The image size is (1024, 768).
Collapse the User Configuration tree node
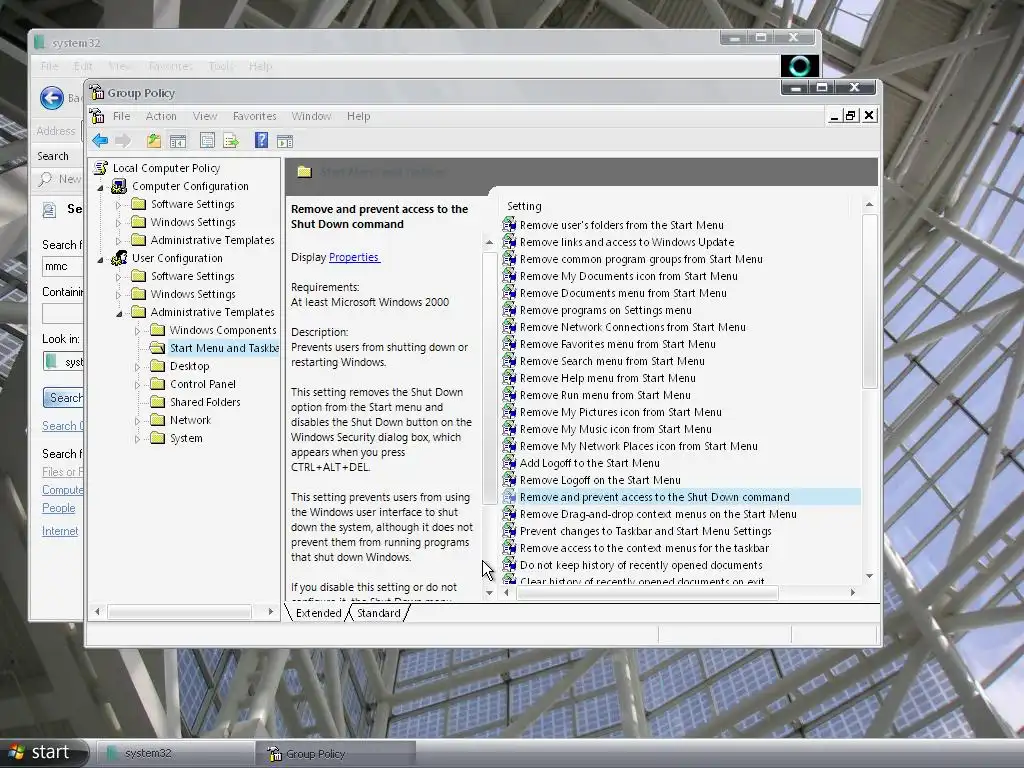[x=101, y=259]
